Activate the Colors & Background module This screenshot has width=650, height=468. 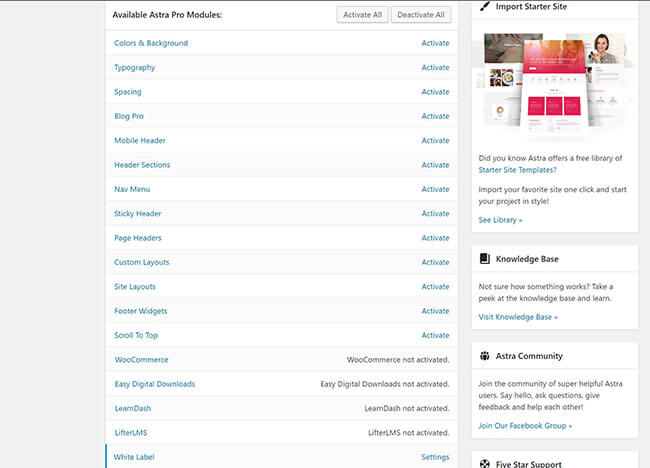point(435,43)
